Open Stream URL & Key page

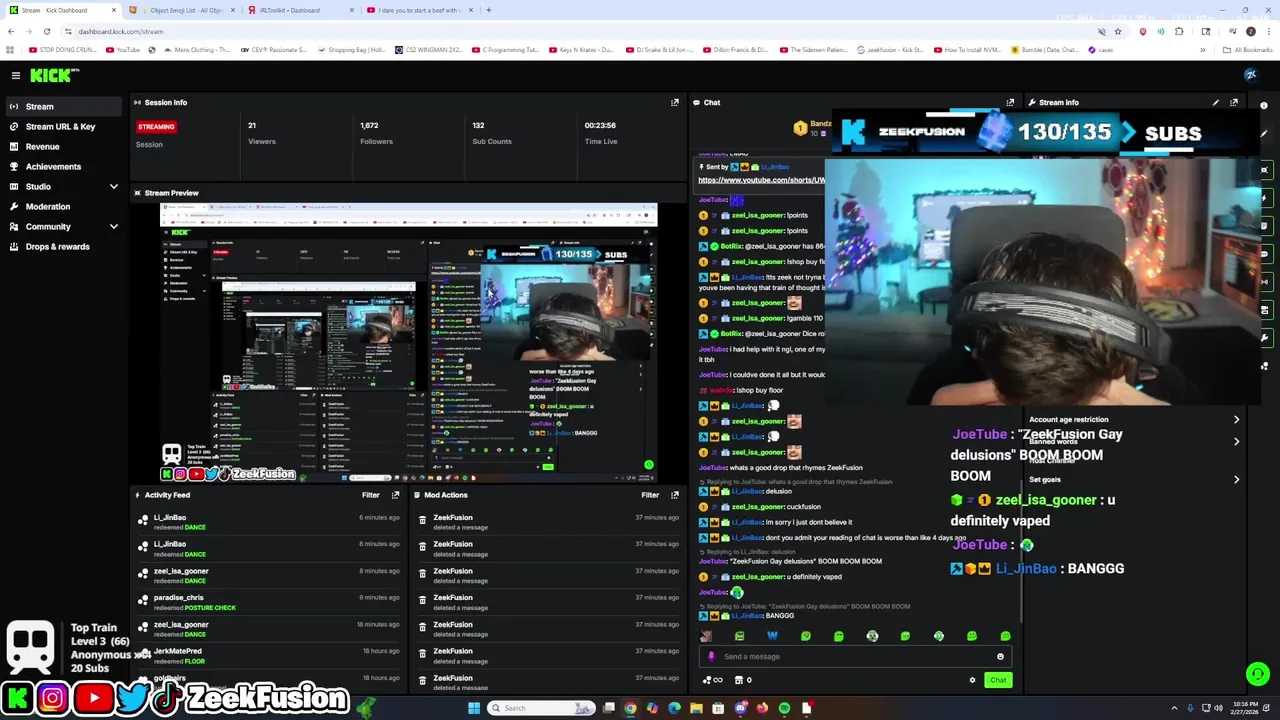(x=62, y=126)
